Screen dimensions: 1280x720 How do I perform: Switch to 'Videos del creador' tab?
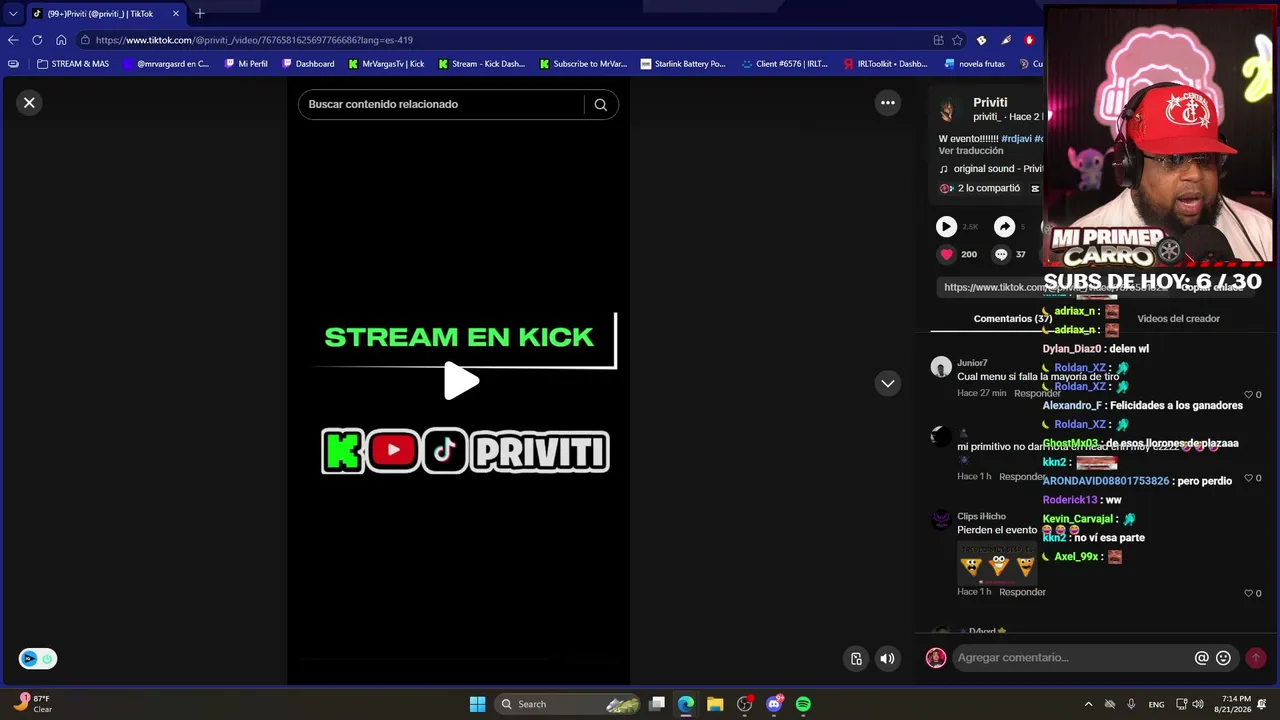coord(1178,319)
